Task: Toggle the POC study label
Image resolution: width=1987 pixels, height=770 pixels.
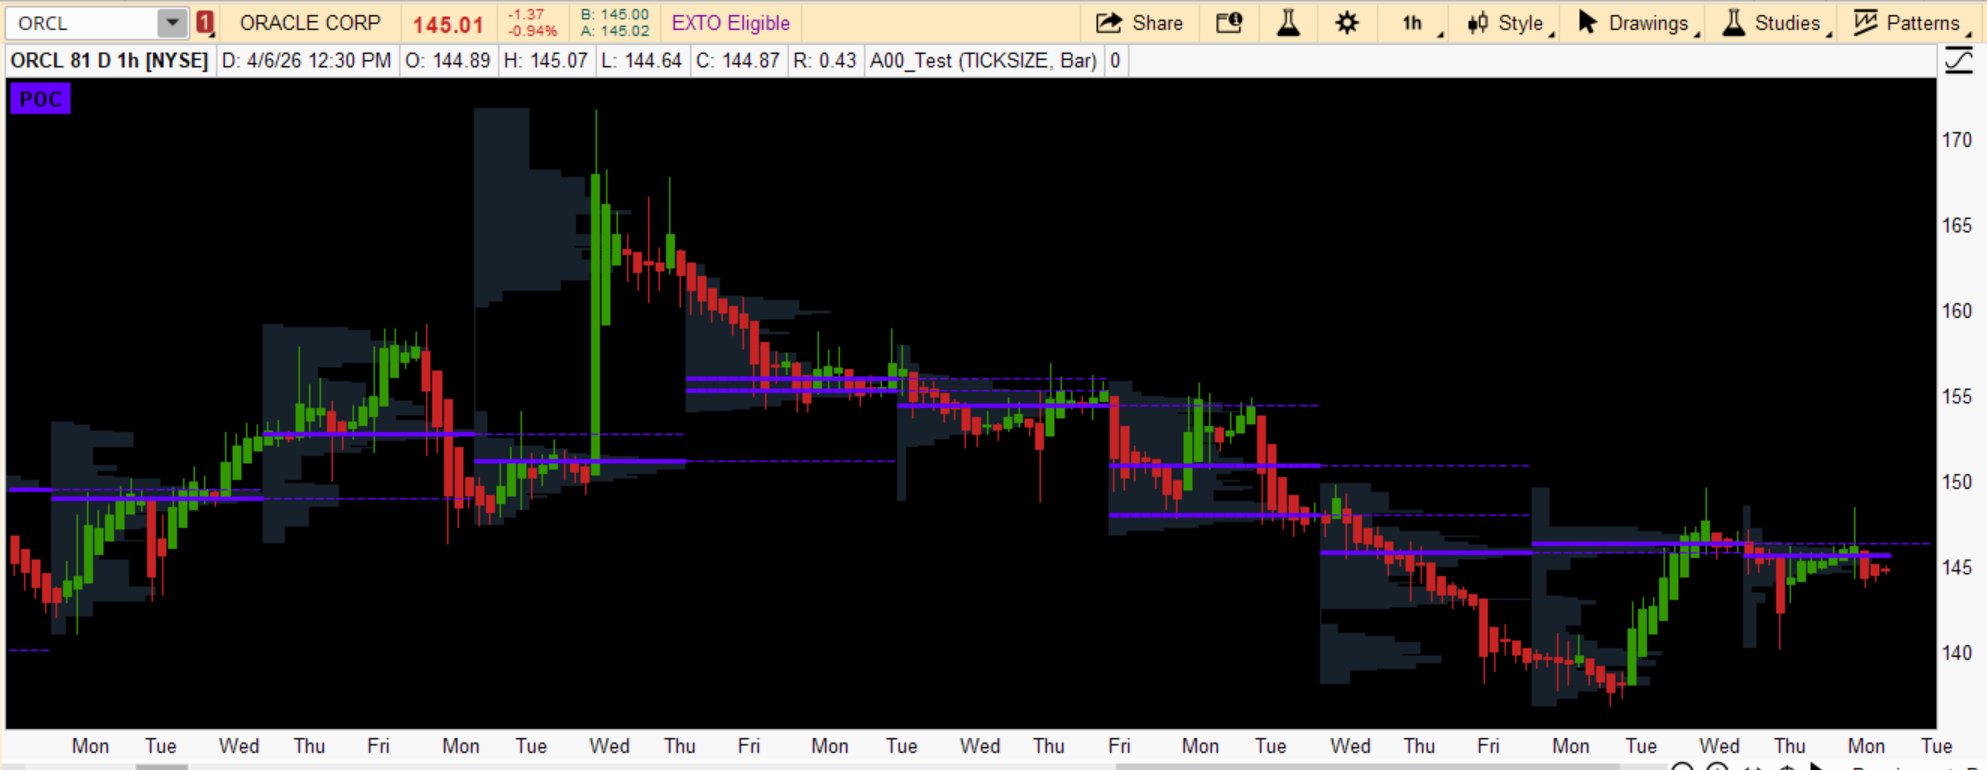Action: coord(40,99)
